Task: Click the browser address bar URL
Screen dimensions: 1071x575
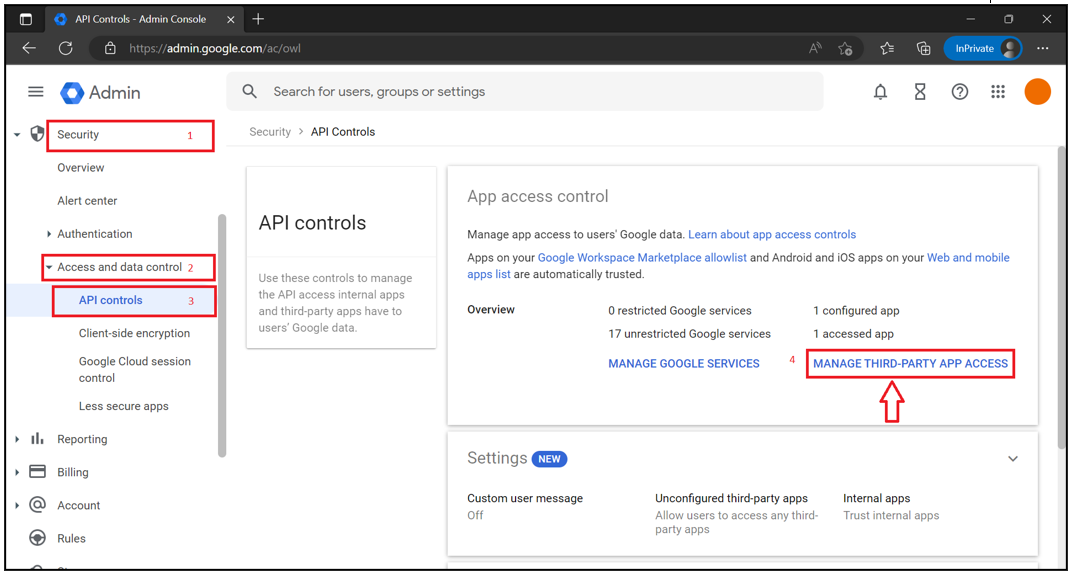Action: 214,48
